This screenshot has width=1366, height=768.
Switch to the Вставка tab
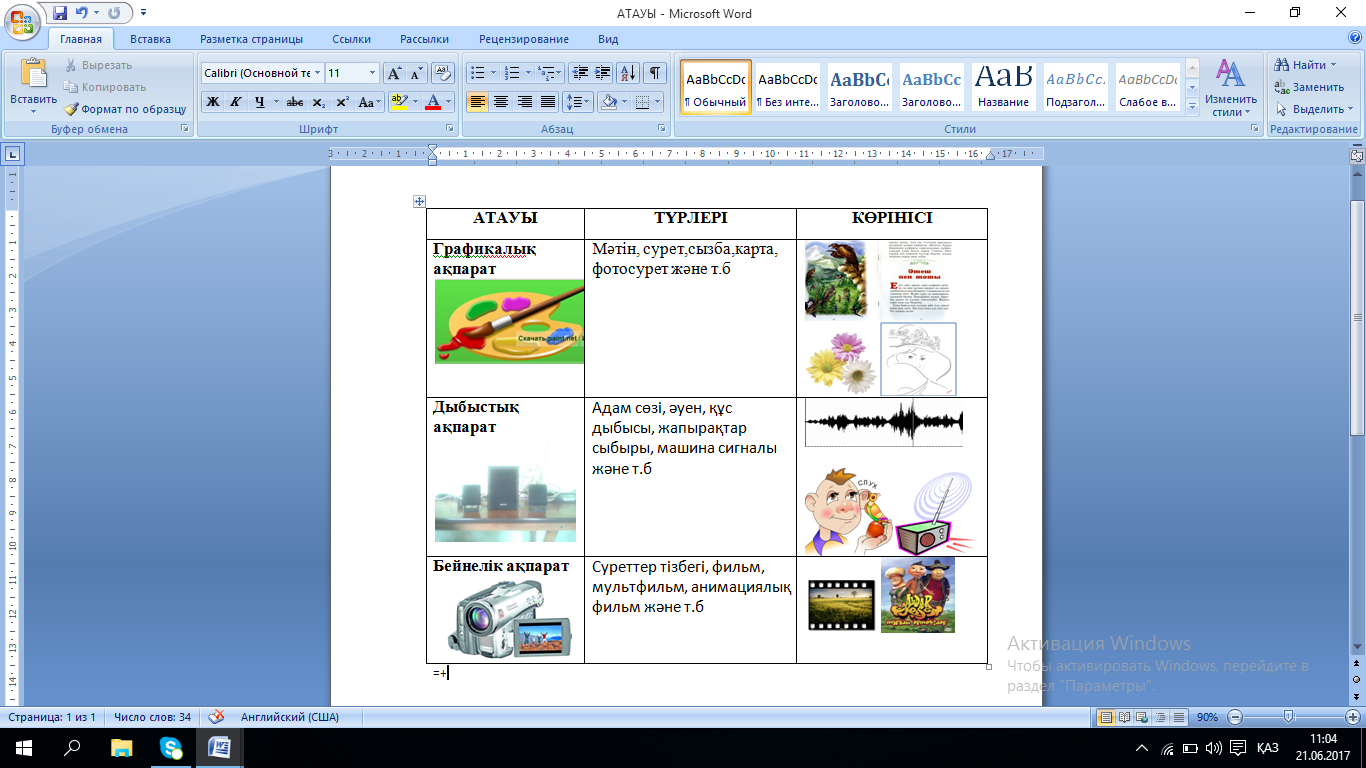150,39
